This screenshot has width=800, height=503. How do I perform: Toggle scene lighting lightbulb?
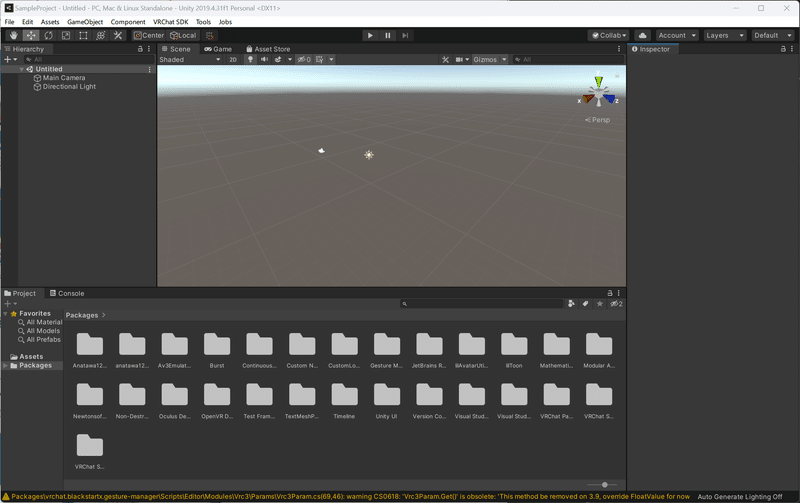pyautogui.click(x=250, y=60)
